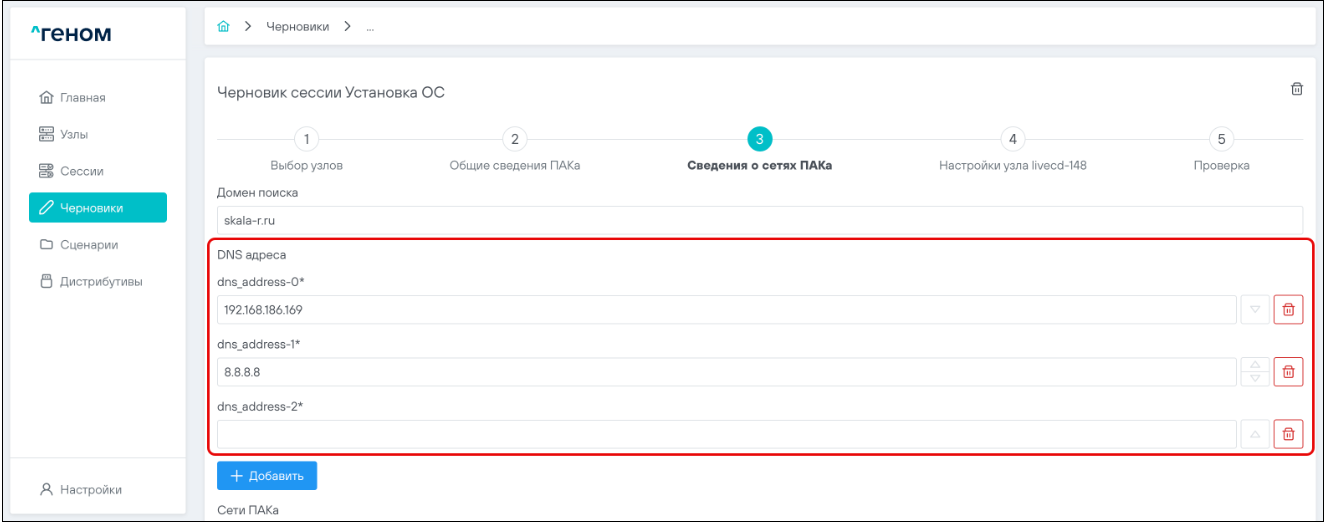Click the Добавить button
The height and width of the screenshot is (523, 1324).
(267, 476)
